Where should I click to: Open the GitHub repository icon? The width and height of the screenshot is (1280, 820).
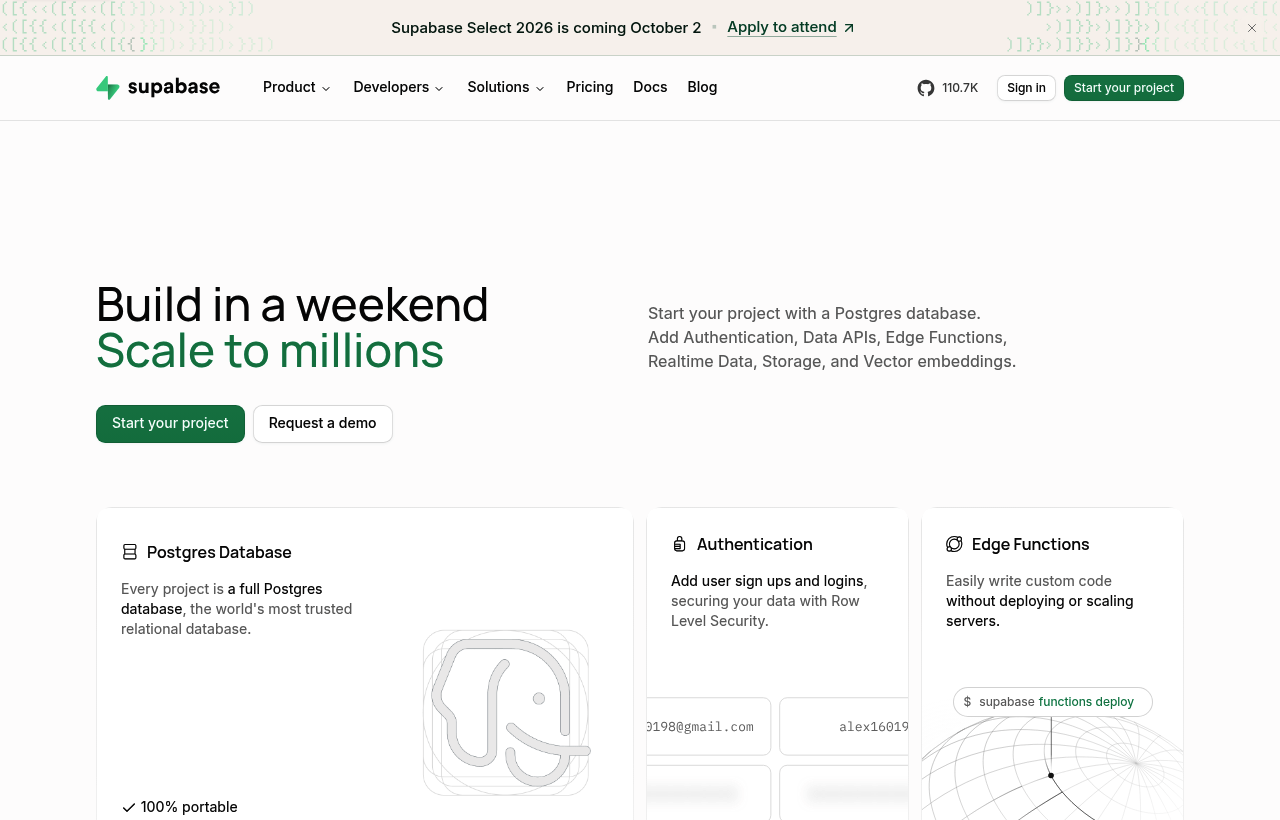(926, 88)
